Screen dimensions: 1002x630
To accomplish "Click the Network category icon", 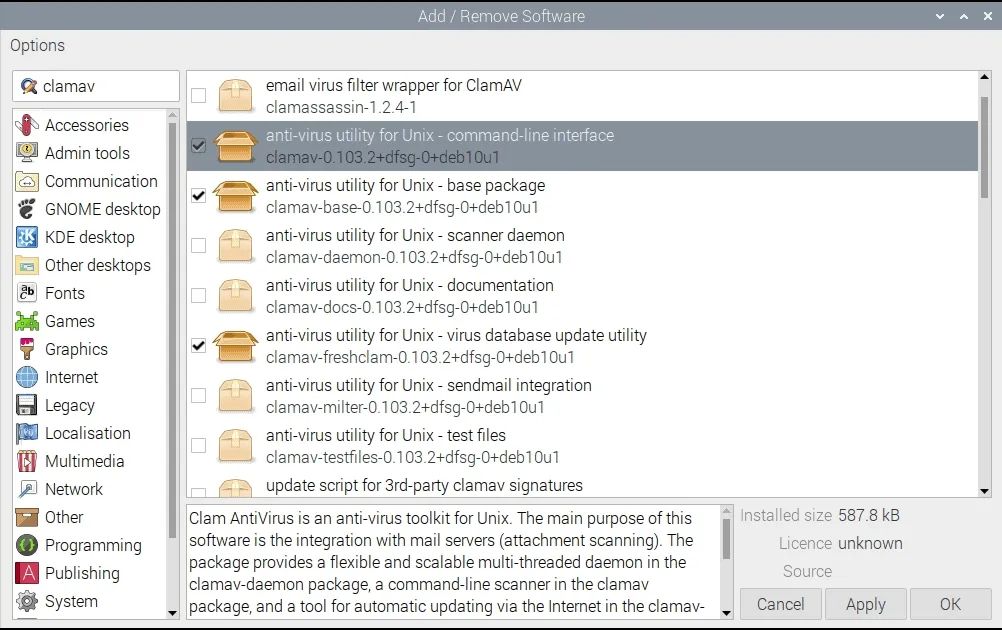I will tap(27, 489).
